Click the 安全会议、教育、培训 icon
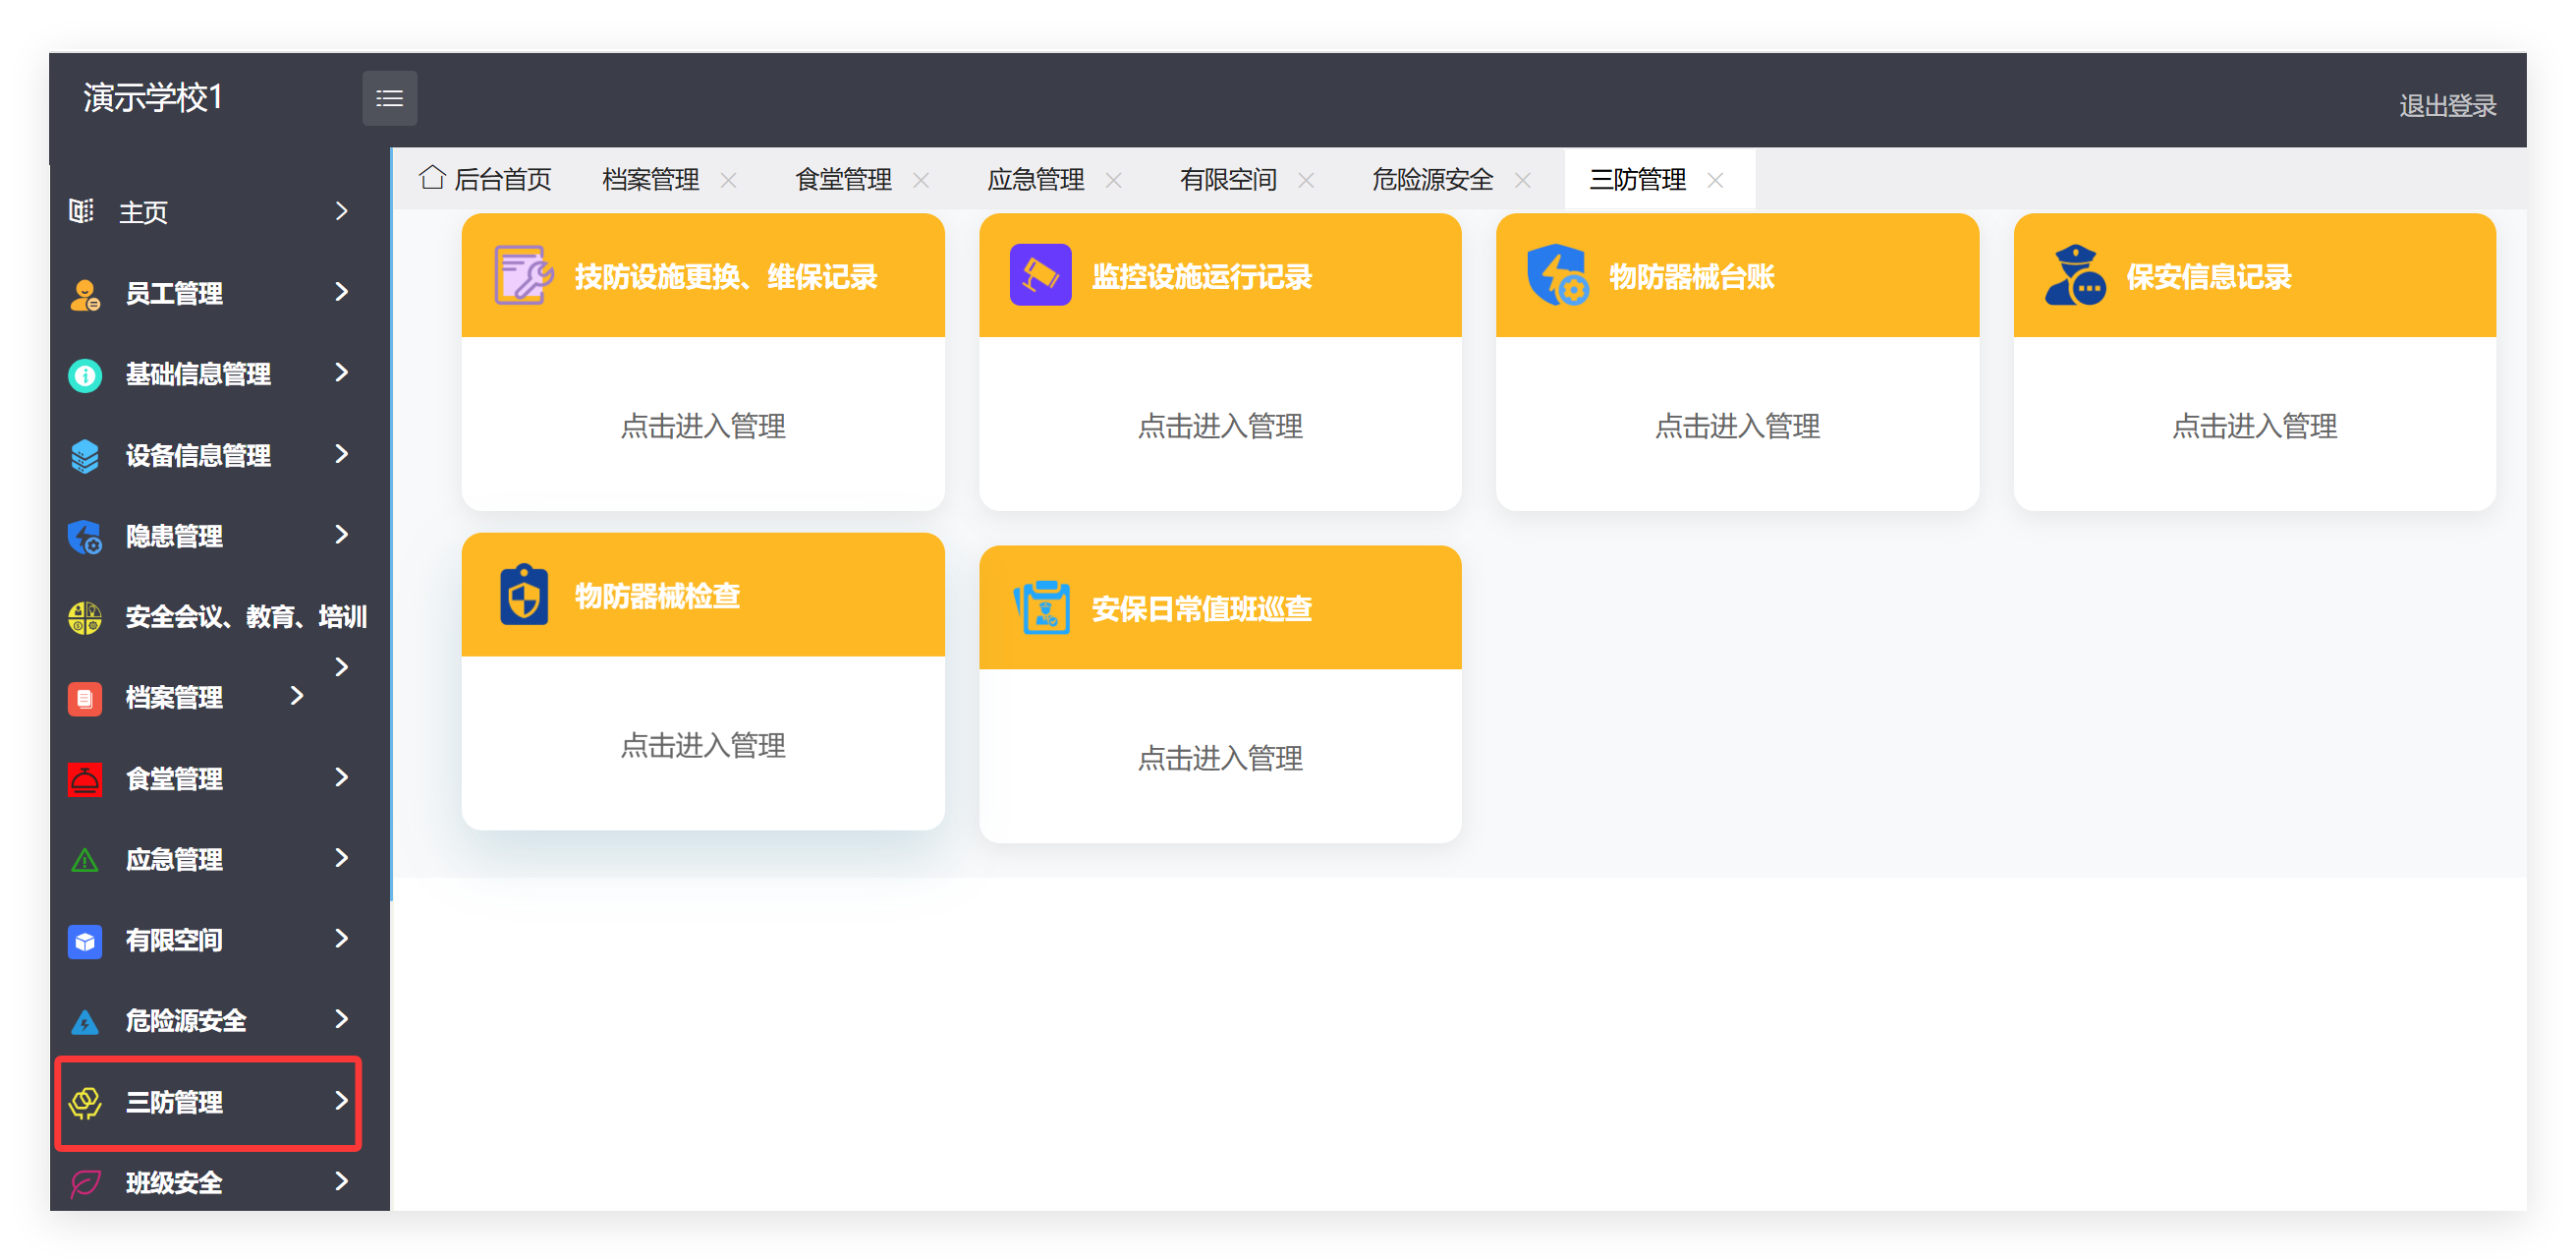Viewport: 2576px width, 1260px height. tap(85, 617)
